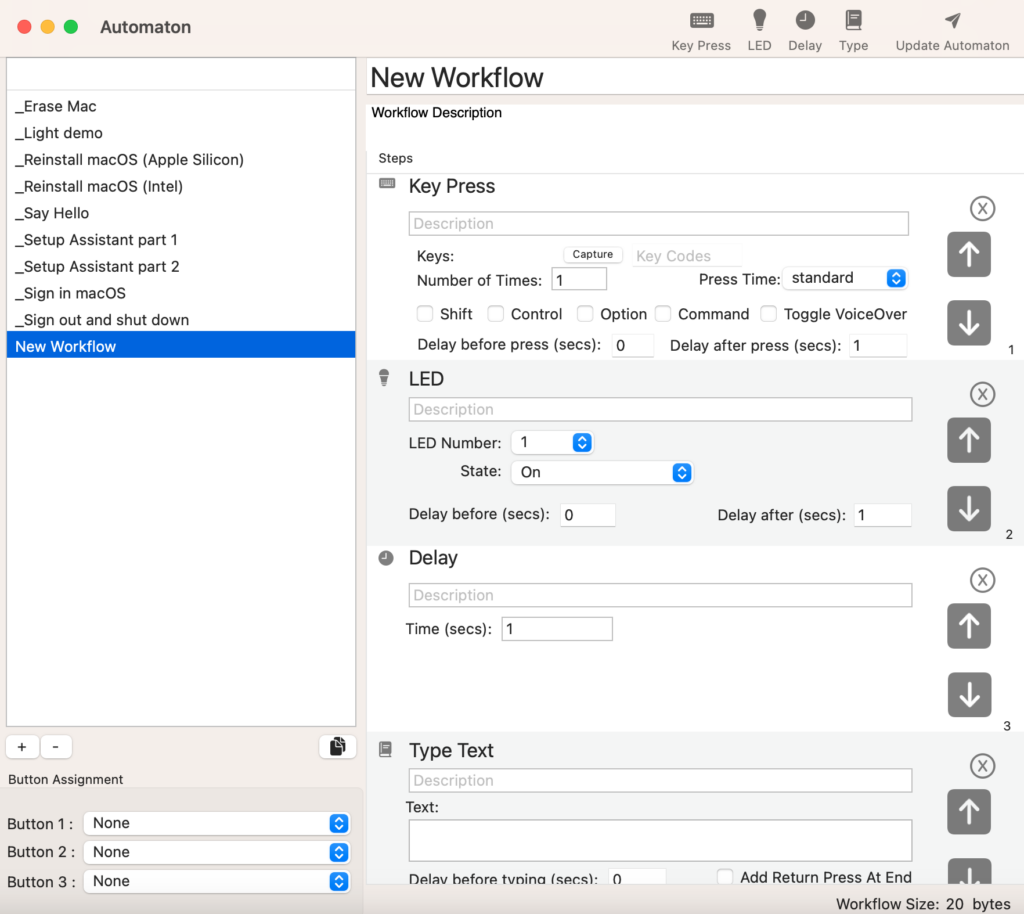Duplicate selected workflow with copy icon
1024x914 pixels.
pyautogui.click(x=338, y=746)
